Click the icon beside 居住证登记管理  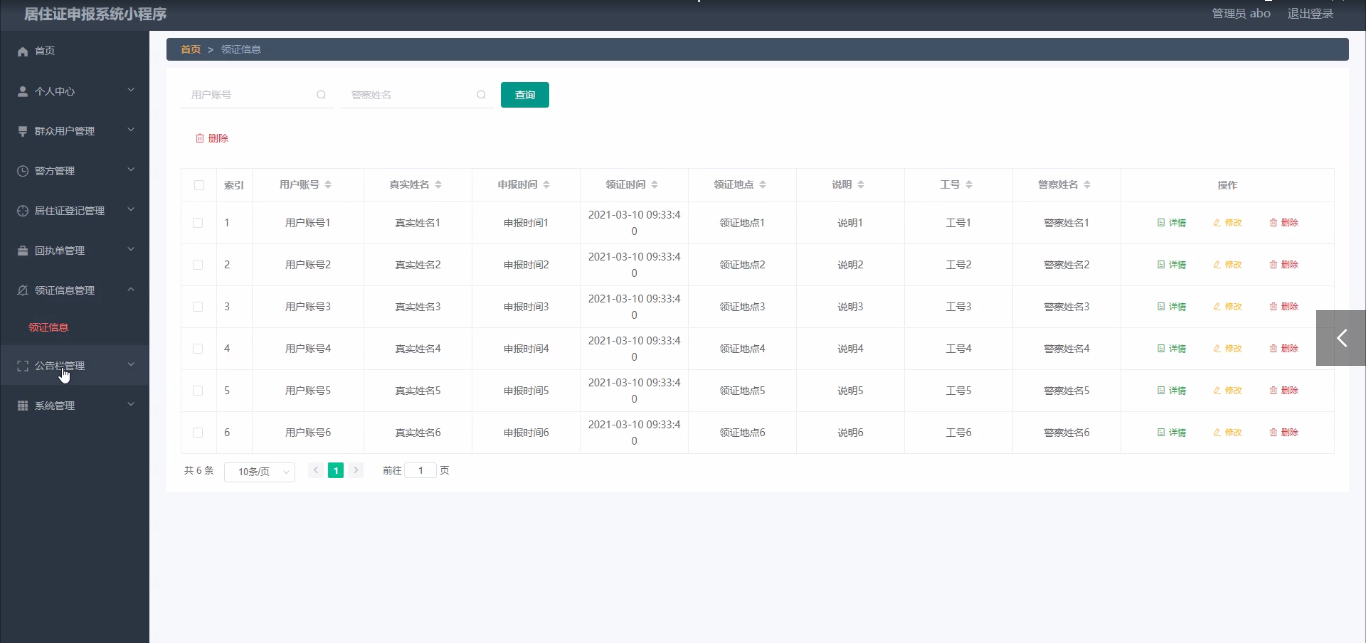[x=23, y=211]
